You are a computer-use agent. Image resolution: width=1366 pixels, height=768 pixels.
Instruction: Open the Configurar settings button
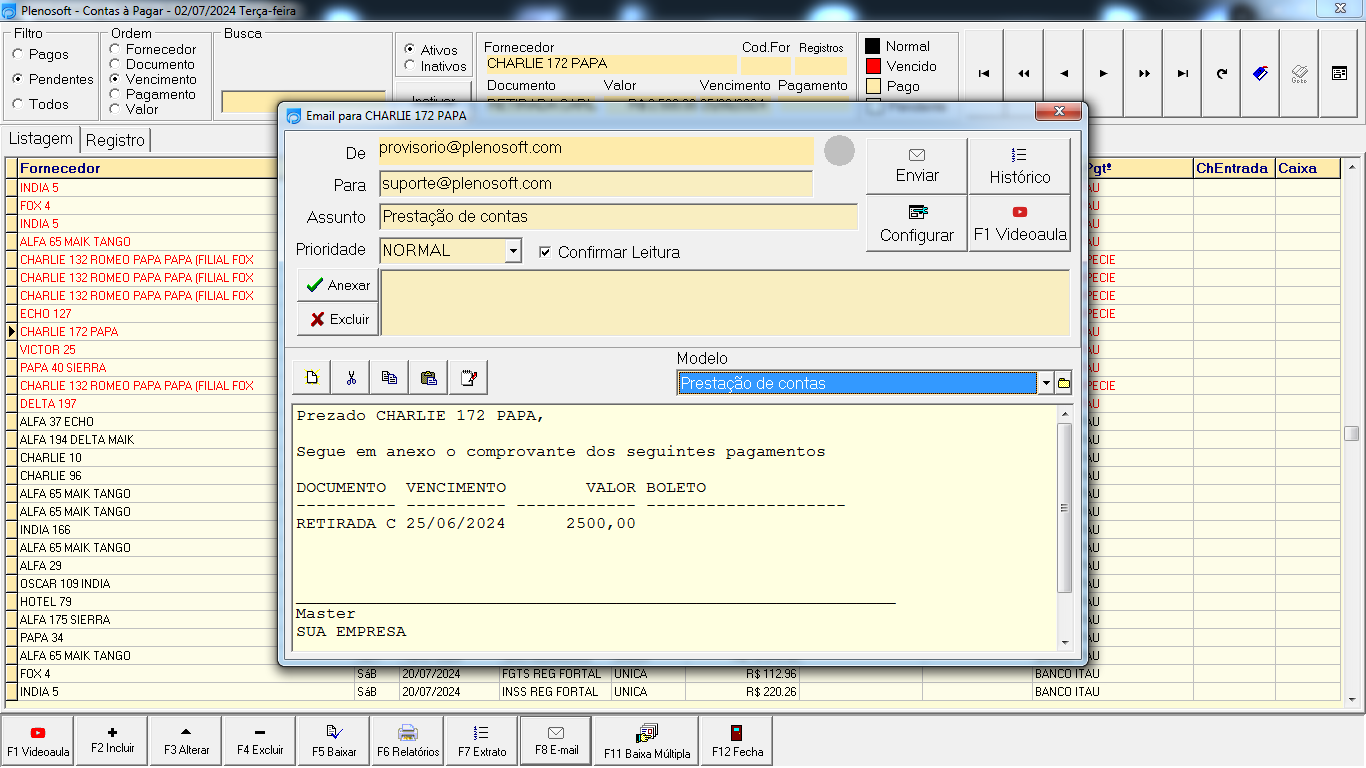point(917,223)
